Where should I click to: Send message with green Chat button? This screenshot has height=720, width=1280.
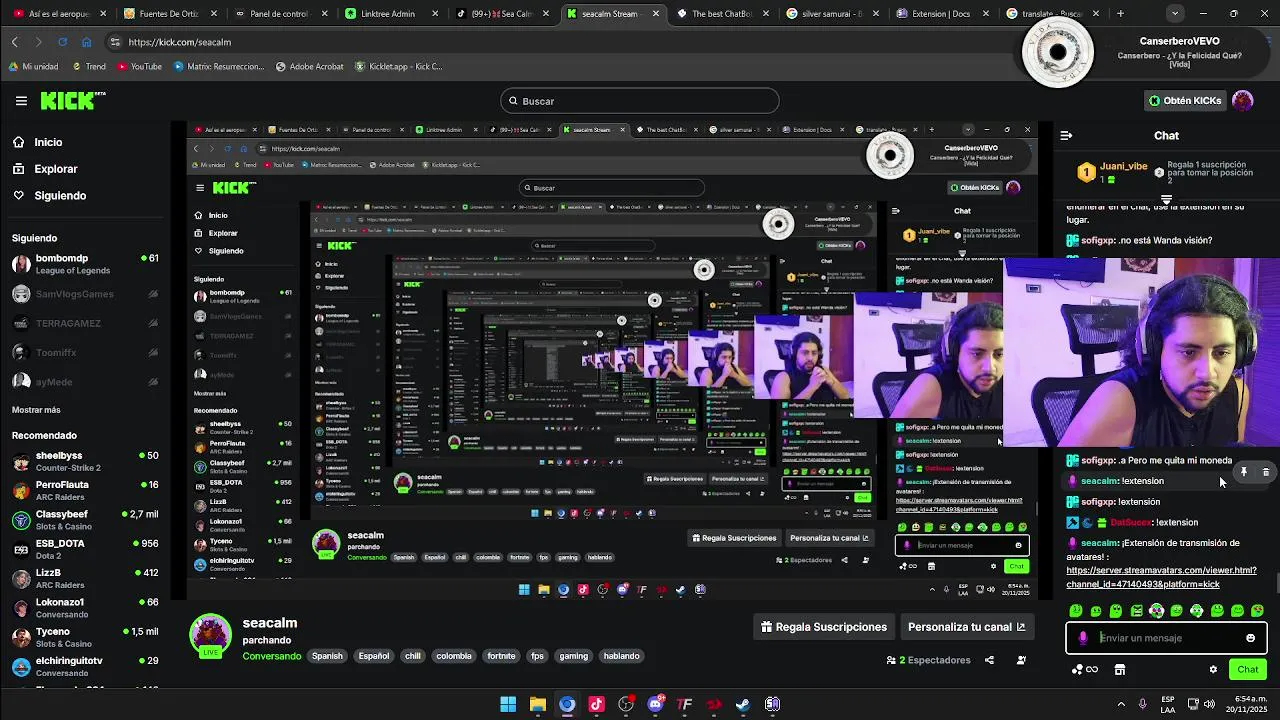pyautogui.click(x=1248, y=670)
